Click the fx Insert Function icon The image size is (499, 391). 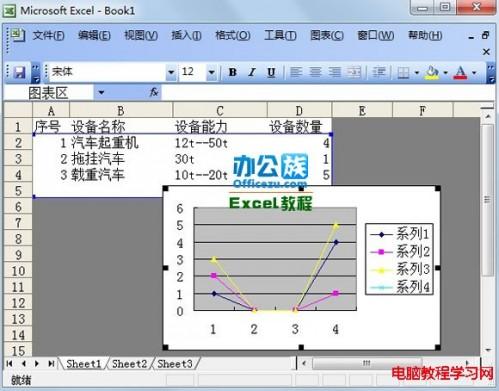154,92
